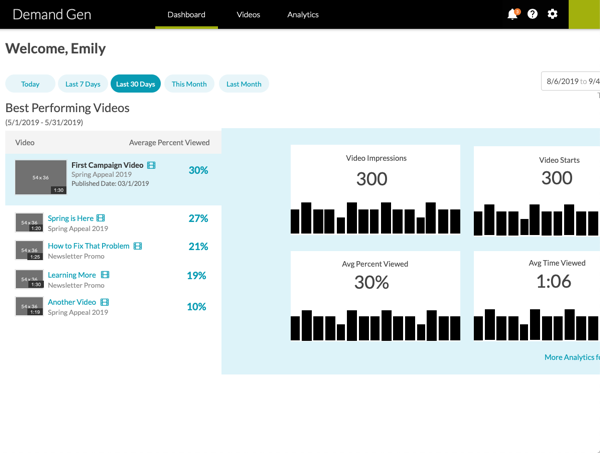Click the 10% value for Another Video
Image resolution: width=600 pixels, height=453 pixels.
196,306
